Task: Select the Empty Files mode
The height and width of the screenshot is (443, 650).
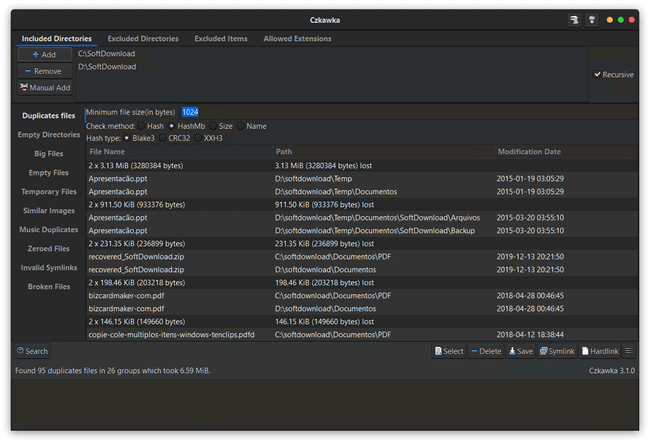Action: (x=49, y=173)
